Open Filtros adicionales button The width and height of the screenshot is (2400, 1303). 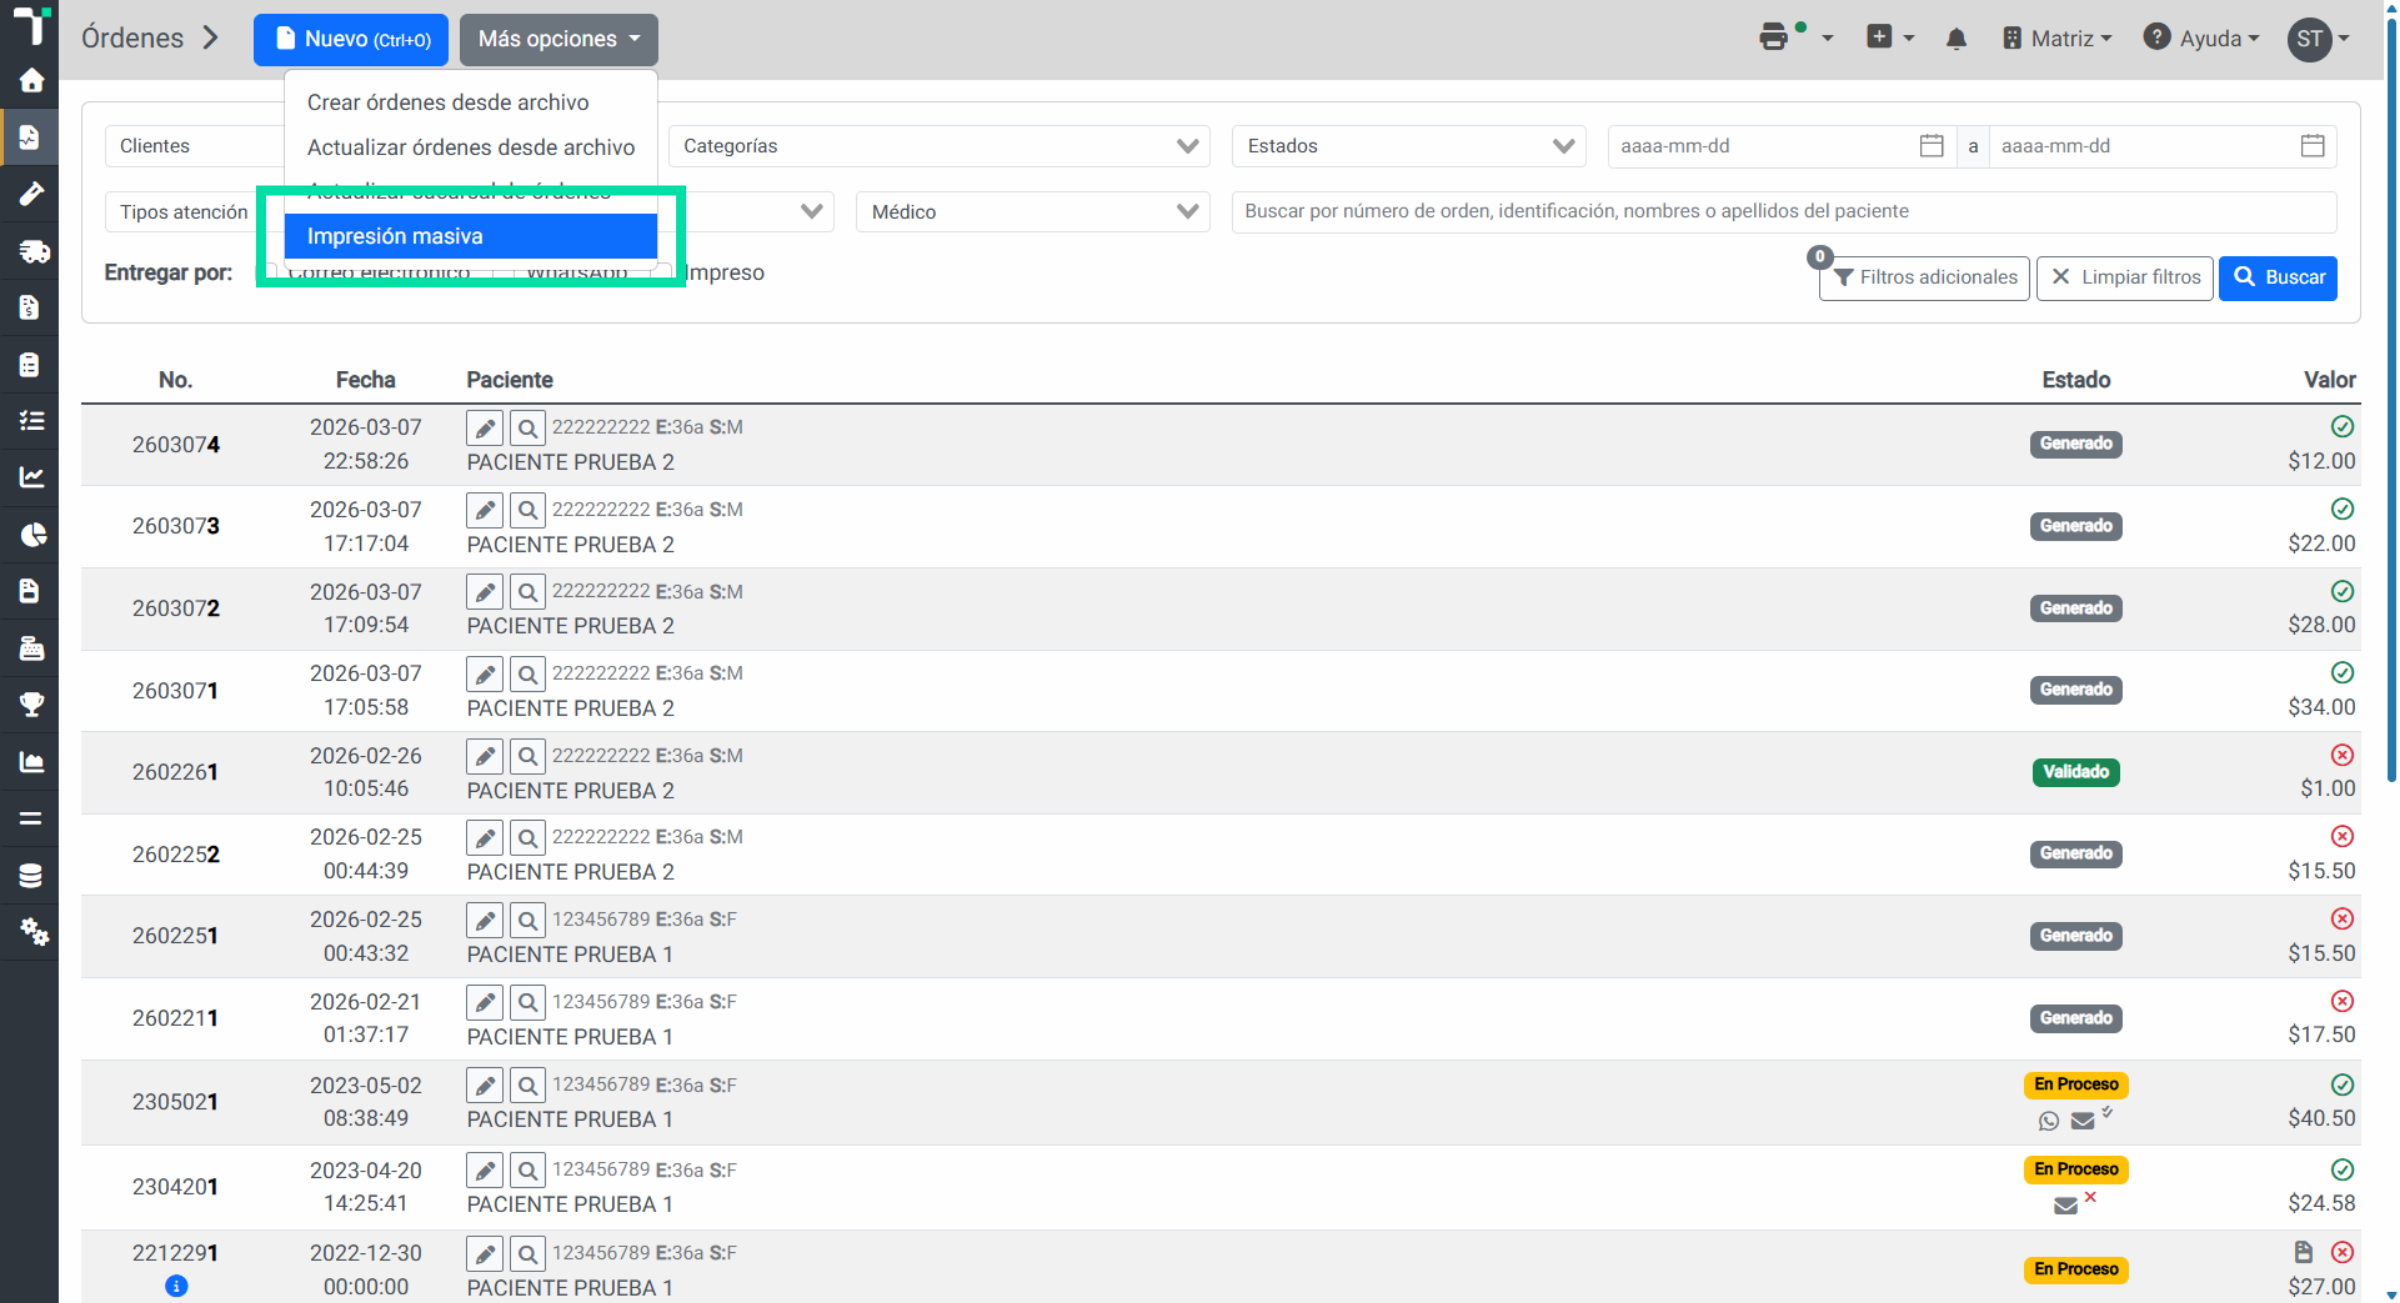pos(1924,277)
